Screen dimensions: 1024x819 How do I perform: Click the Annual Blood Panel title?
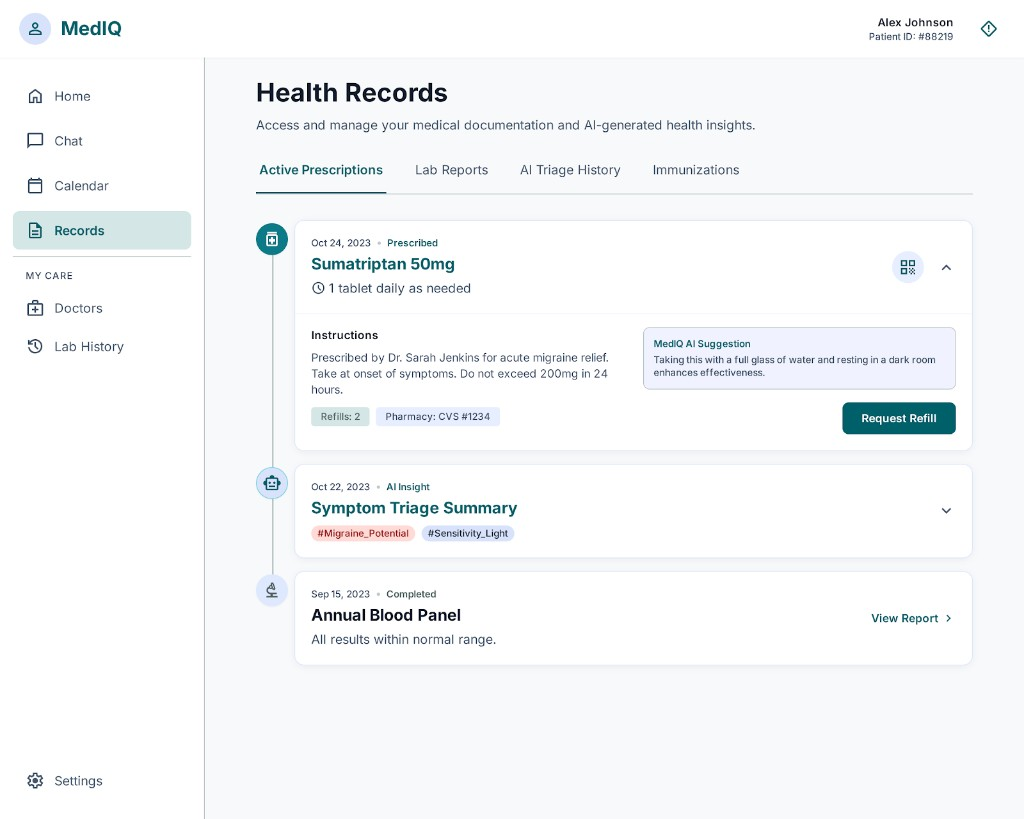386,615
